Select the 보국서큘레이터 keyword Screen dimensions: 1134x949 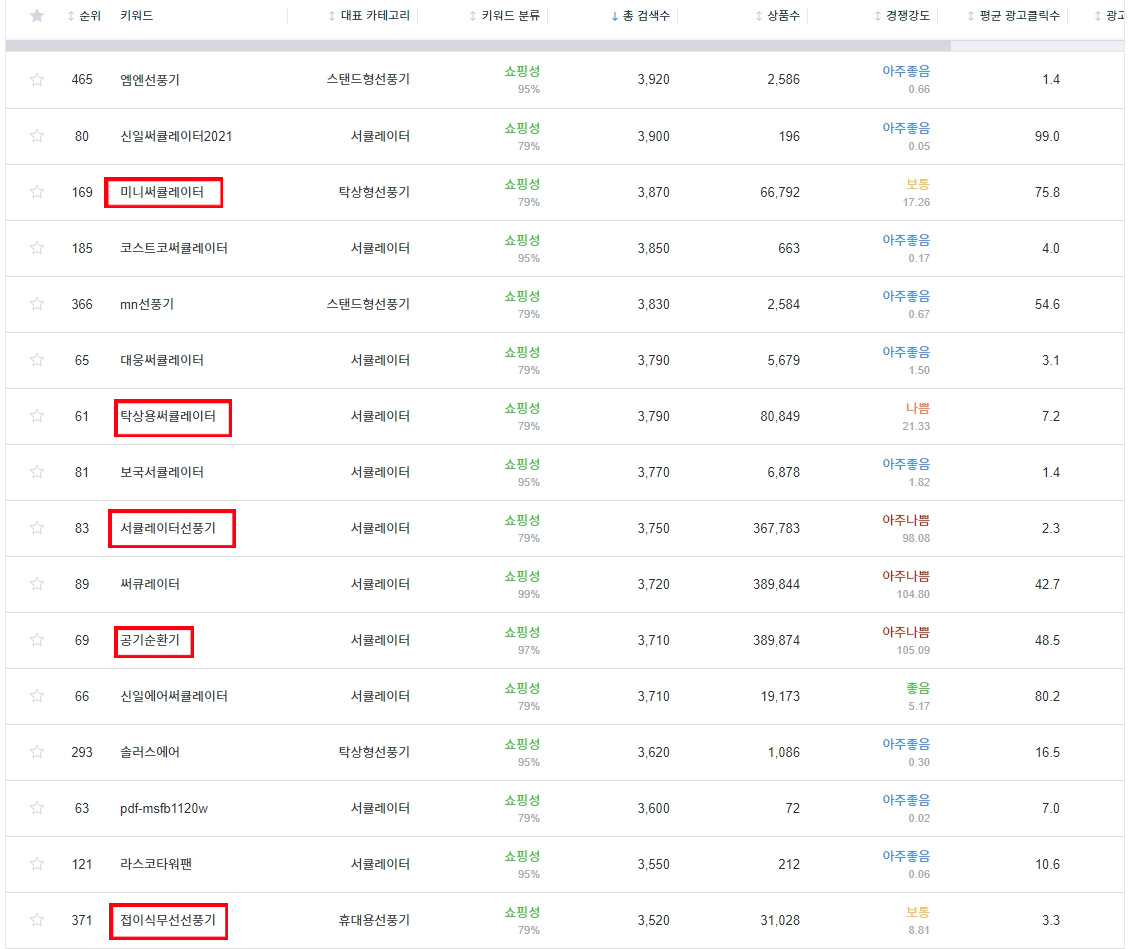pos(162,472)
